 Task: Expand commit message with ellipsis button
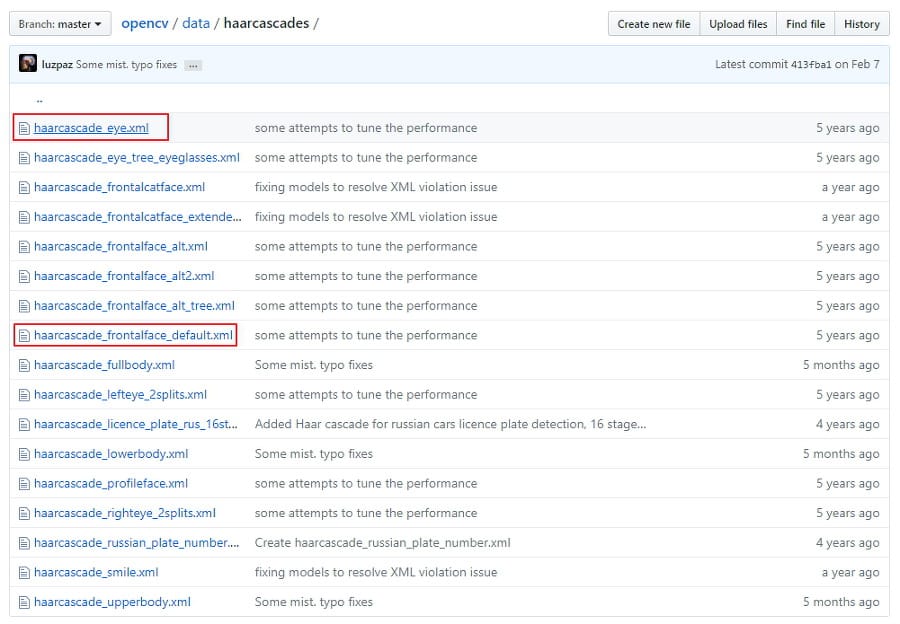[x=193, y=65]
